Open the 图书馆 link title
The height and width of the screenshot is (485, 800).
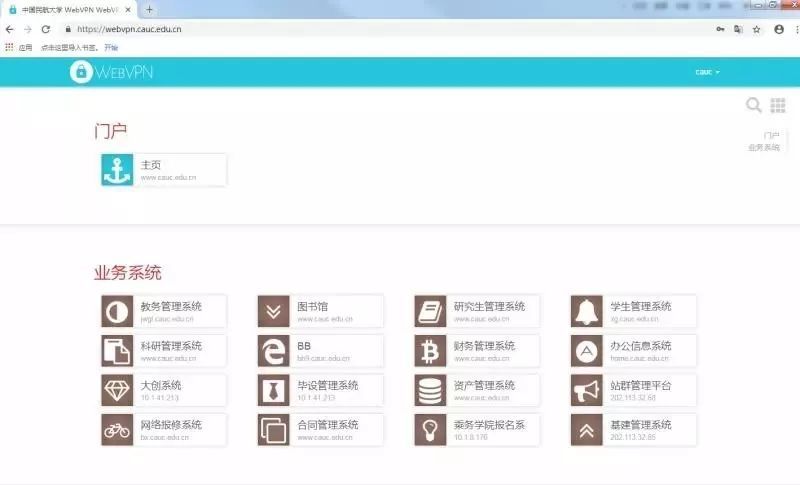pyautogui.click(x=312, y=307)
